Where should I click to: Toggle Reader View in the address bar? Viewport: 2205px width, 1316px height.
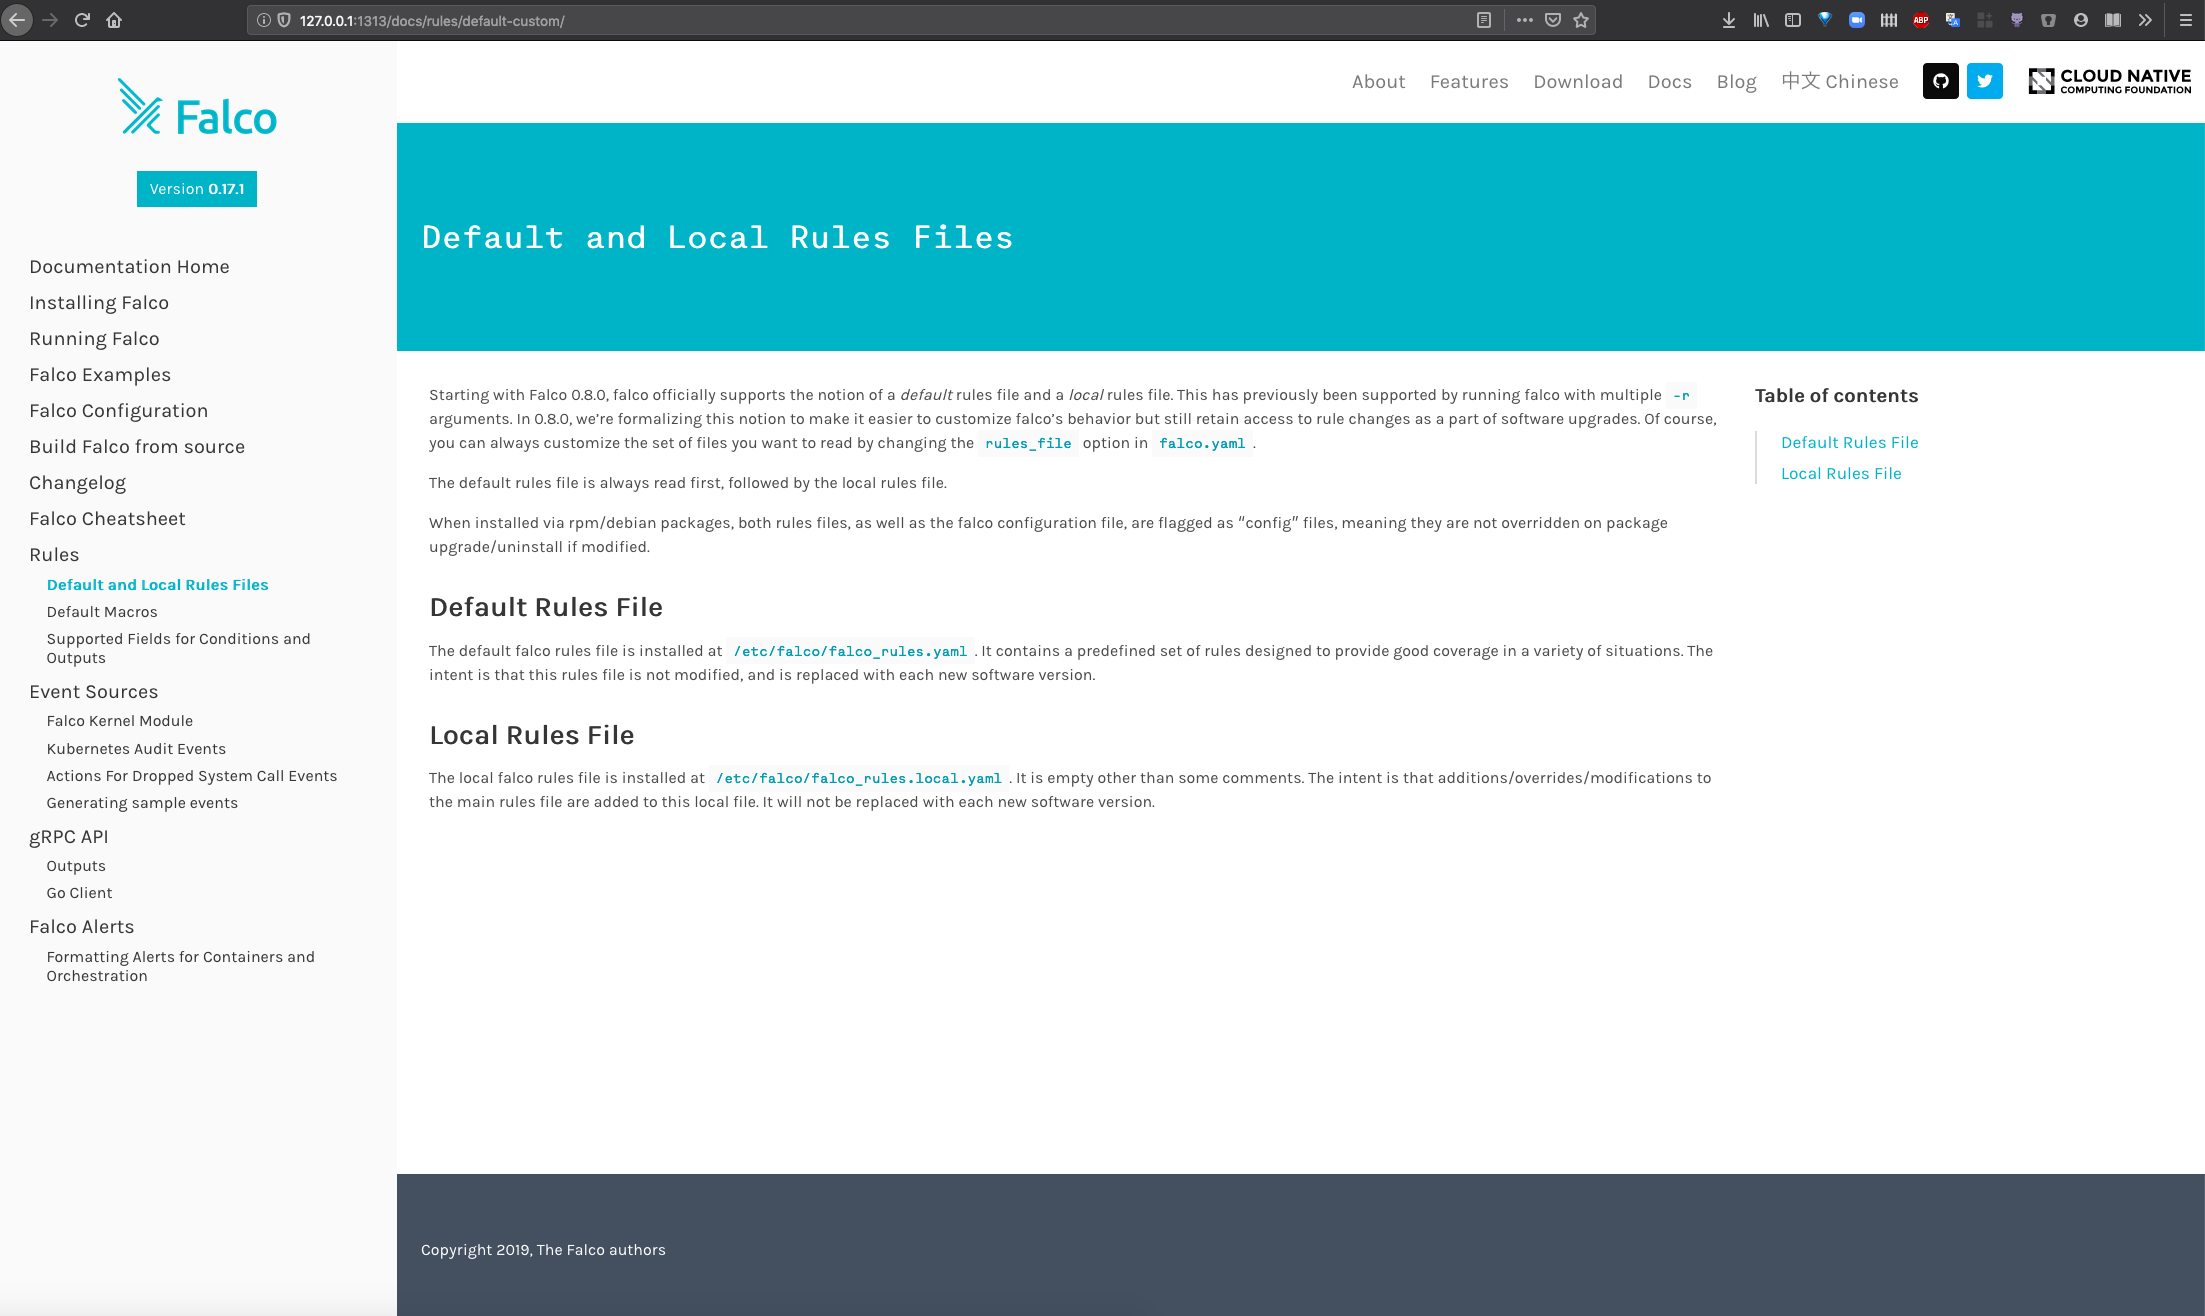tap(1486, 19)
